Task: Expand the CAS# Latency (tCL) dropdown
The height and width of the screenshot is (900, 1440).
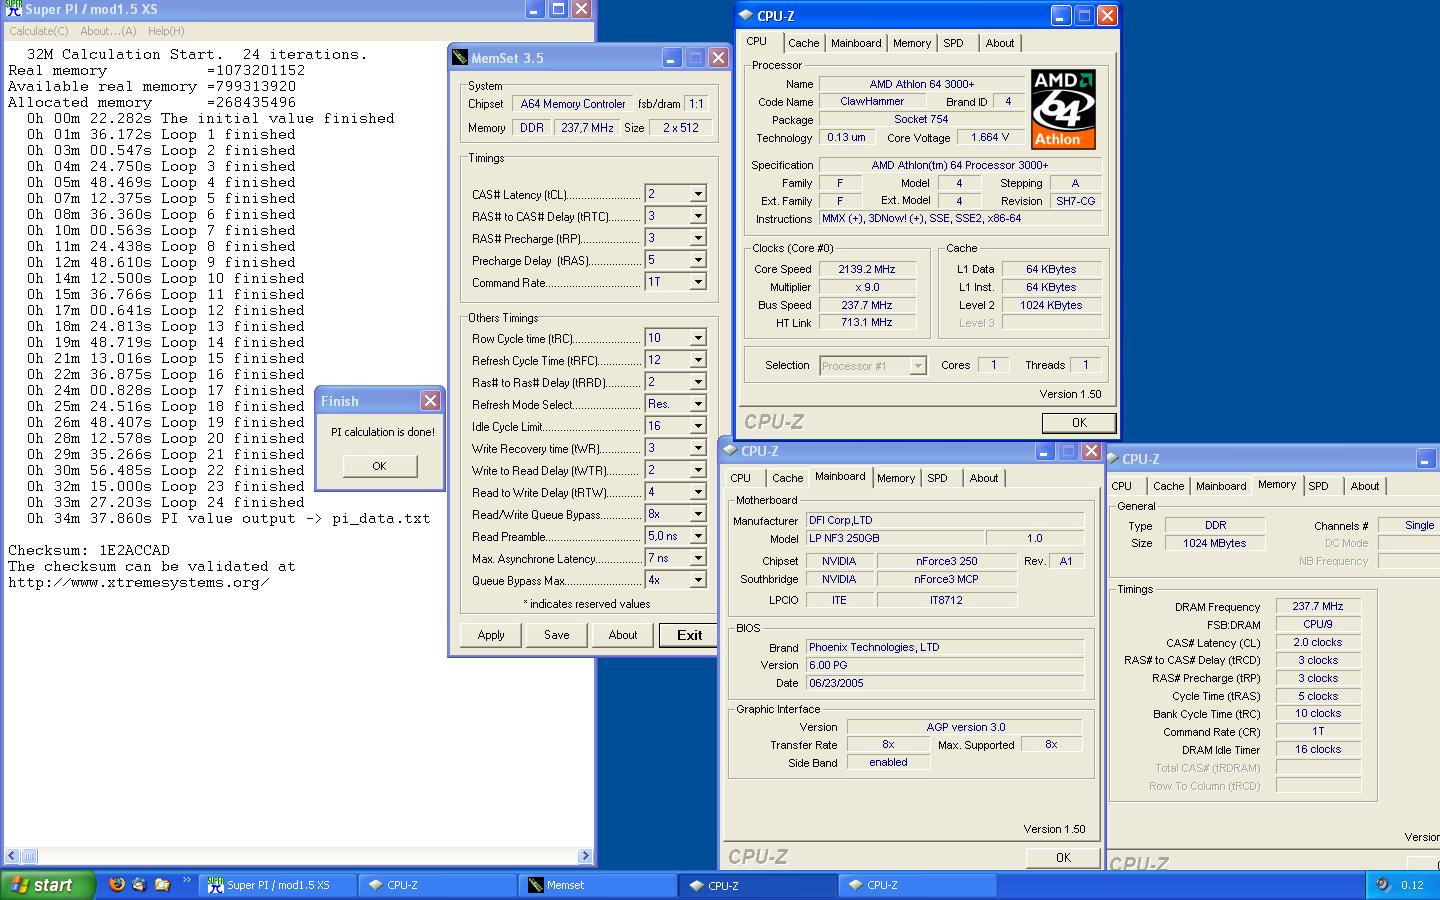Action: (x=698, y=194)
